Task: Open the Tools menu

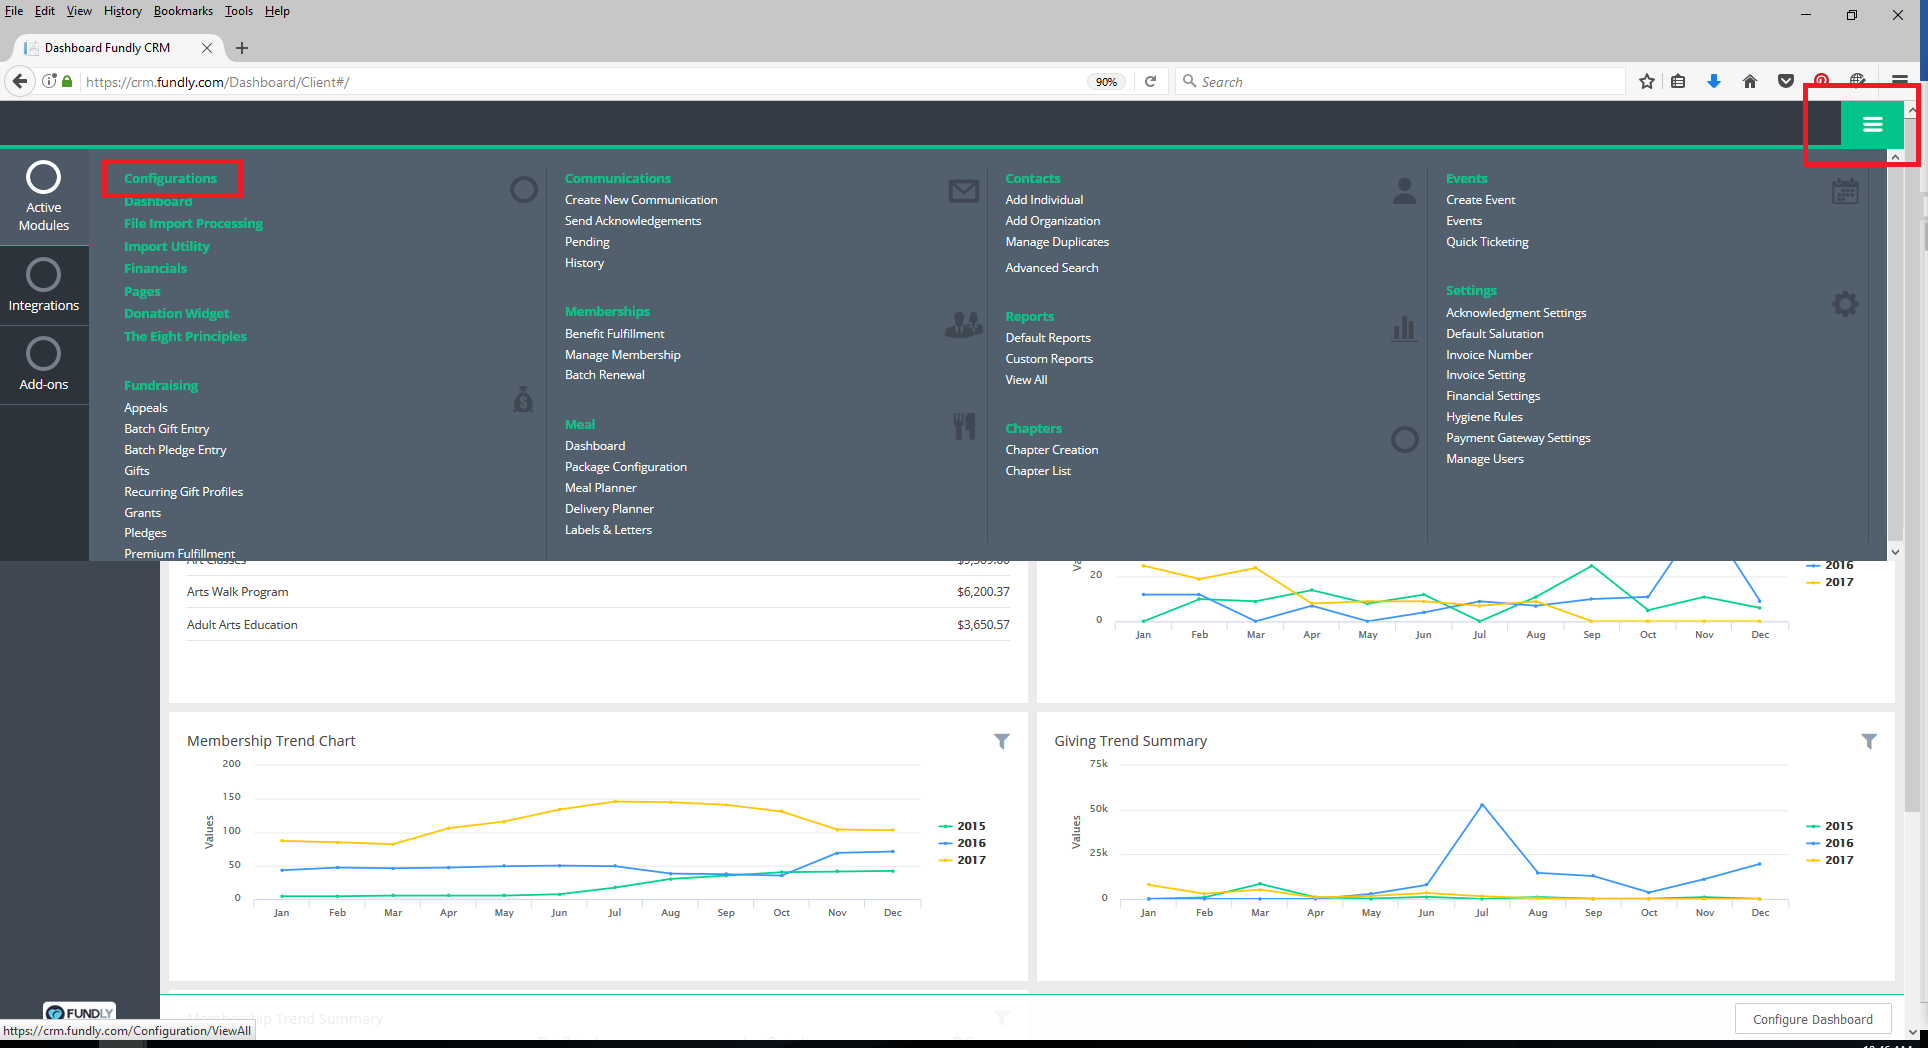Action: [x=239, y=11]
